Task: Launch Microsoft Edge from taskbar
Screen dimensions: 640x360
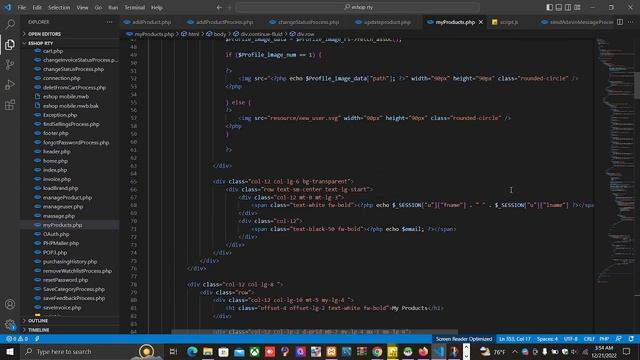Action: (x=192, y=351)
